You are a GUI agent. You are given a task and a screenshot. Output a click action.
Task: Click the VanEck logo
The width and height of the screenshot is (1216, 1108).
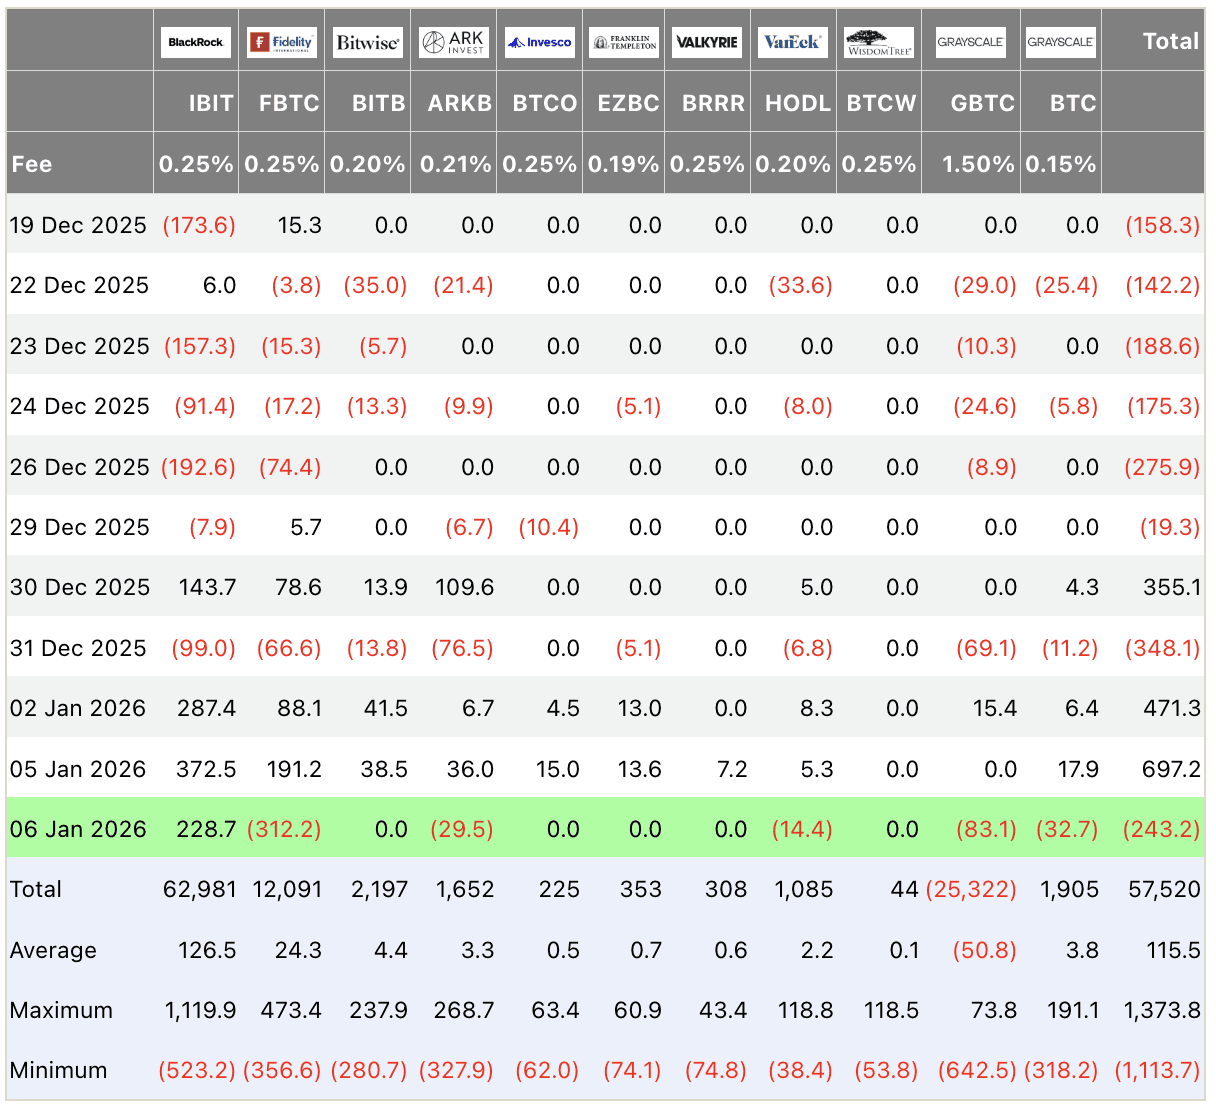pyautogui.click(x=793, y=42)
